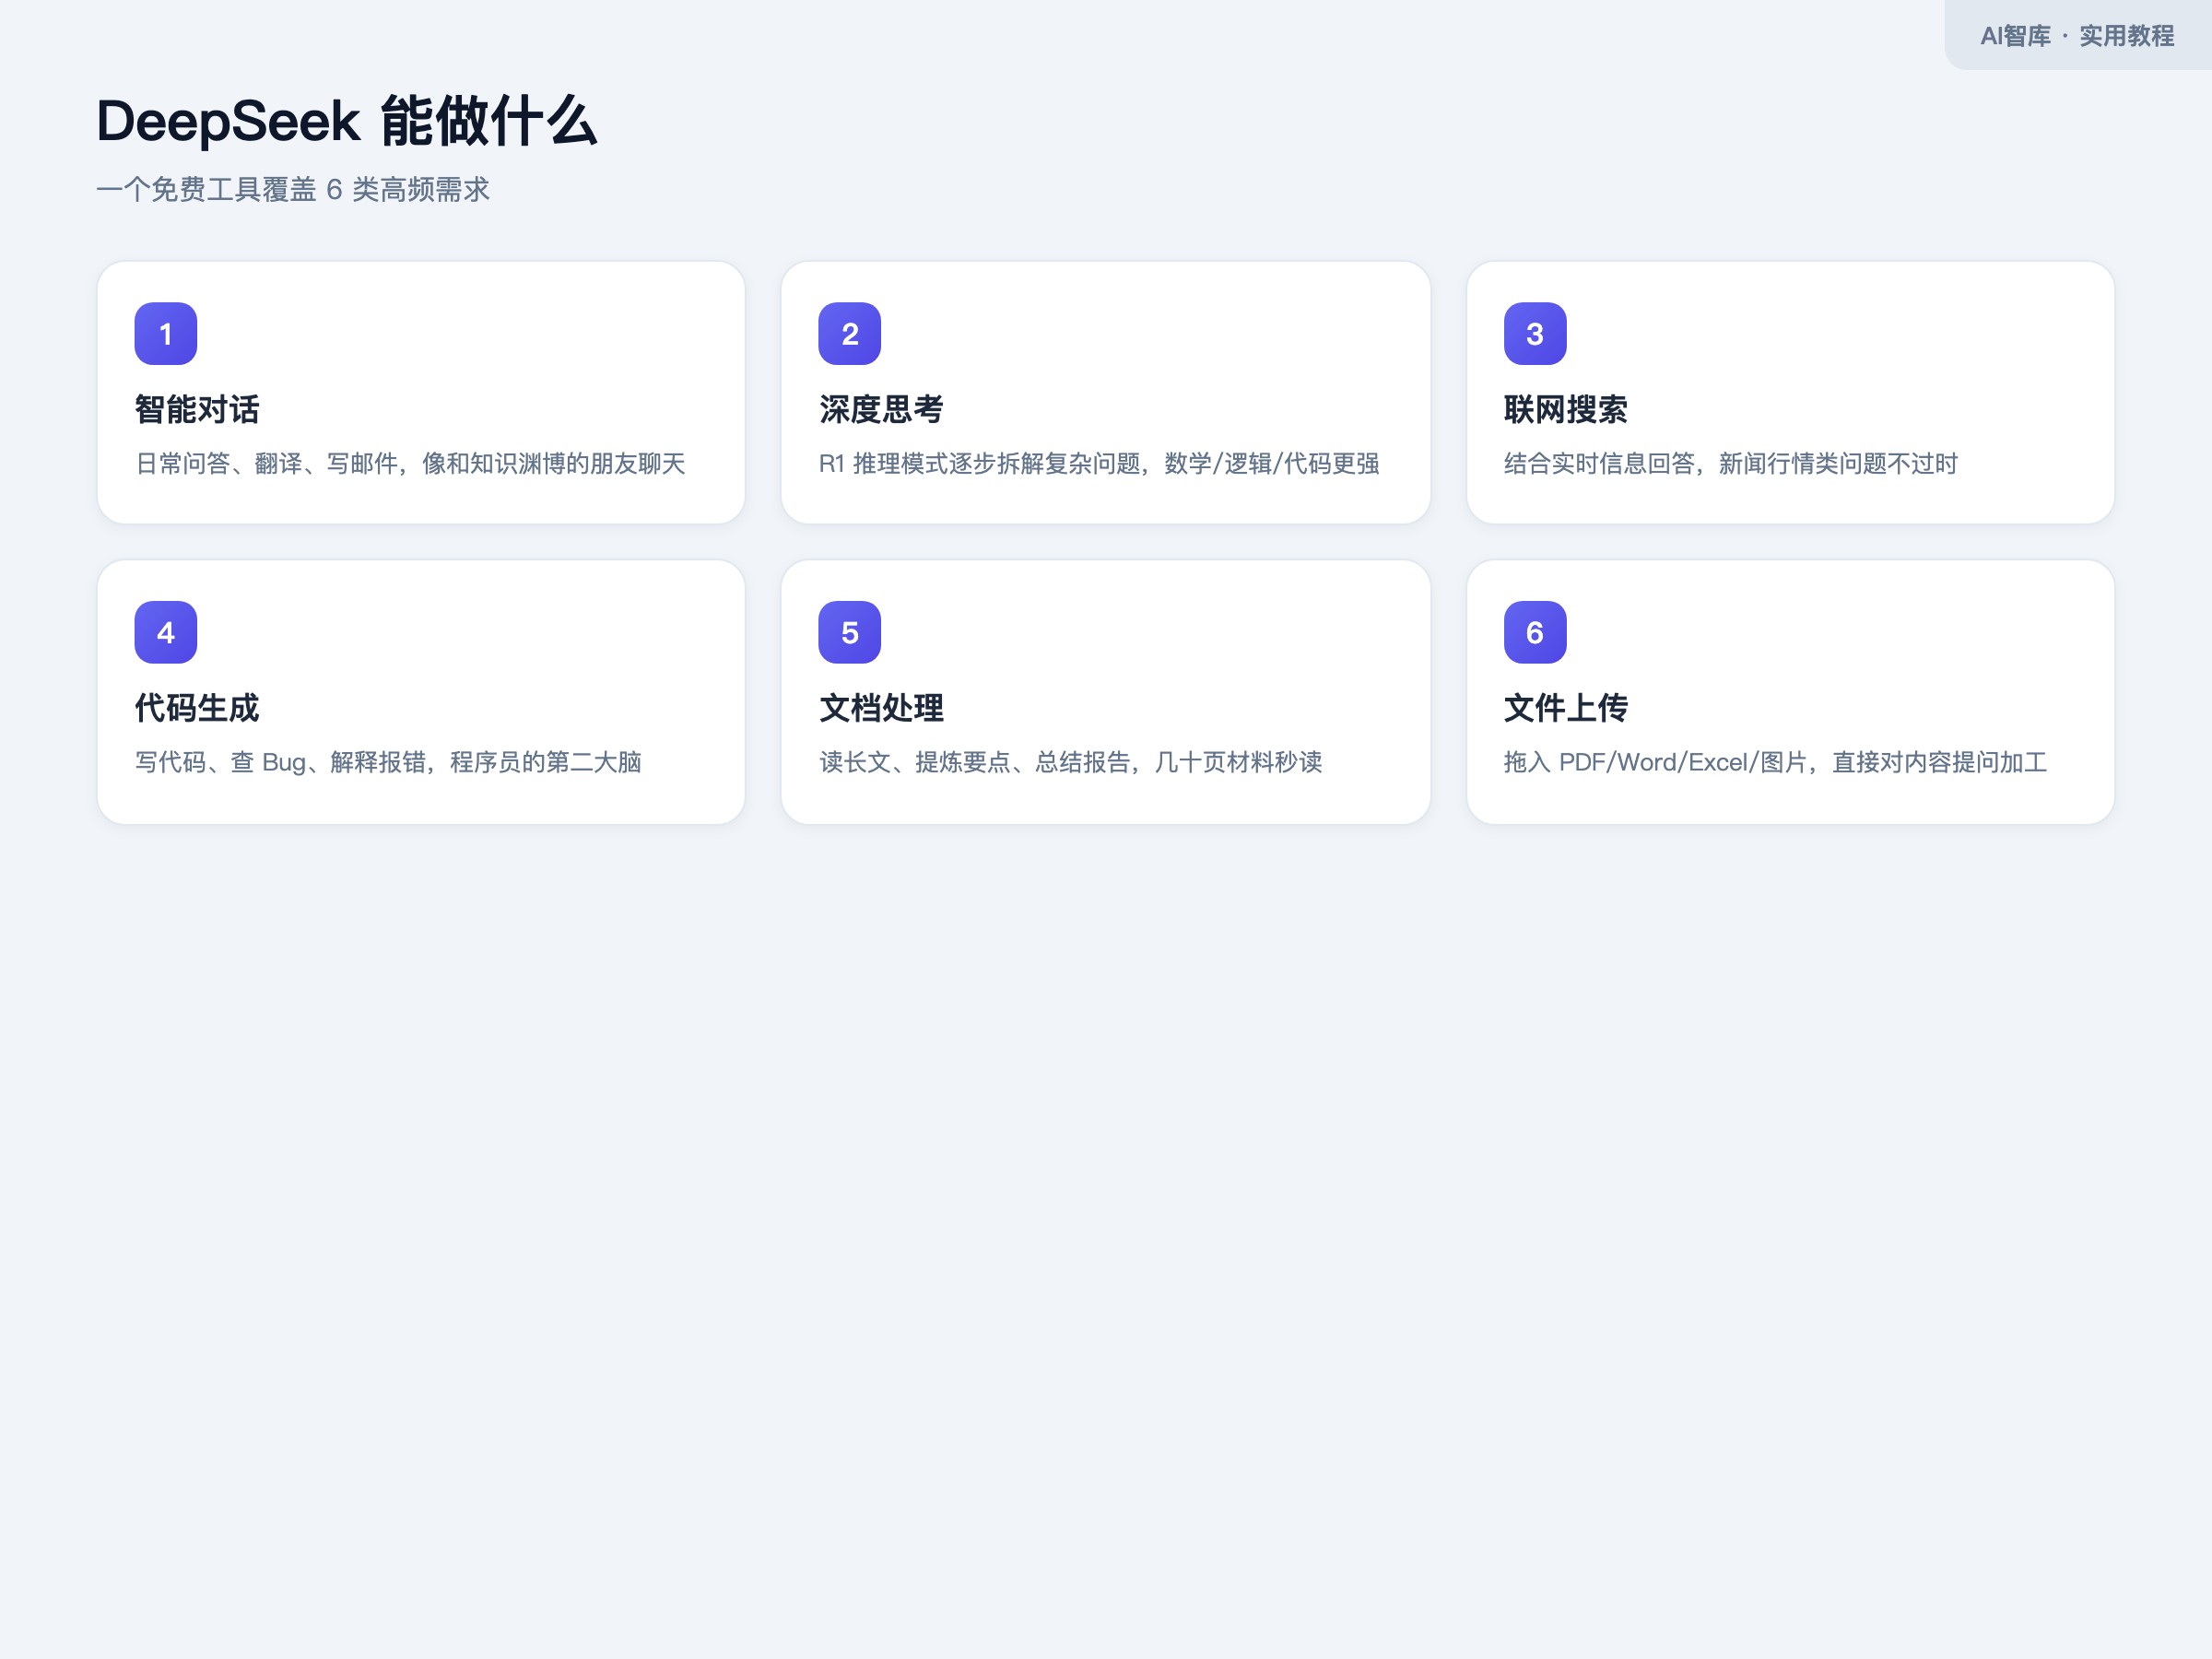Click the AI智库 · 实用教程 corner tag
The height and width of the screenshot is (1659, 2212).
2077,36
